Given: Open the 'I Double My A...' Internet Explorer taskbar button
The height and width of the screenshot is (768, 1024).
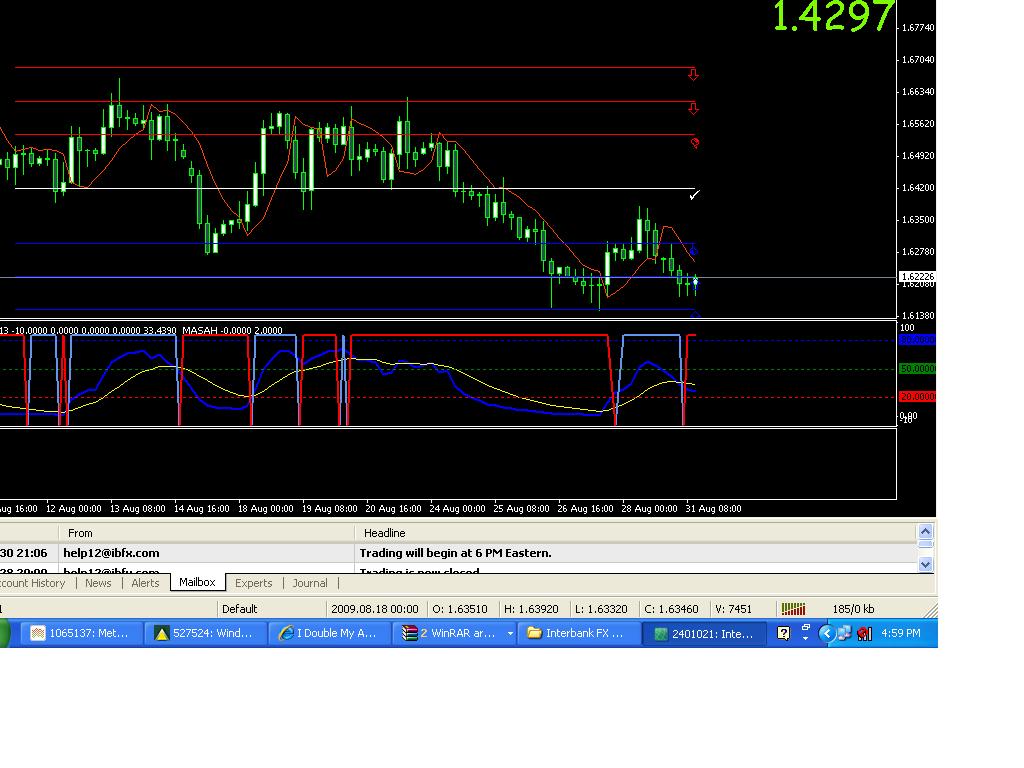Looking at the screenshot, I should pyautogui.click(x=330, y=633).
